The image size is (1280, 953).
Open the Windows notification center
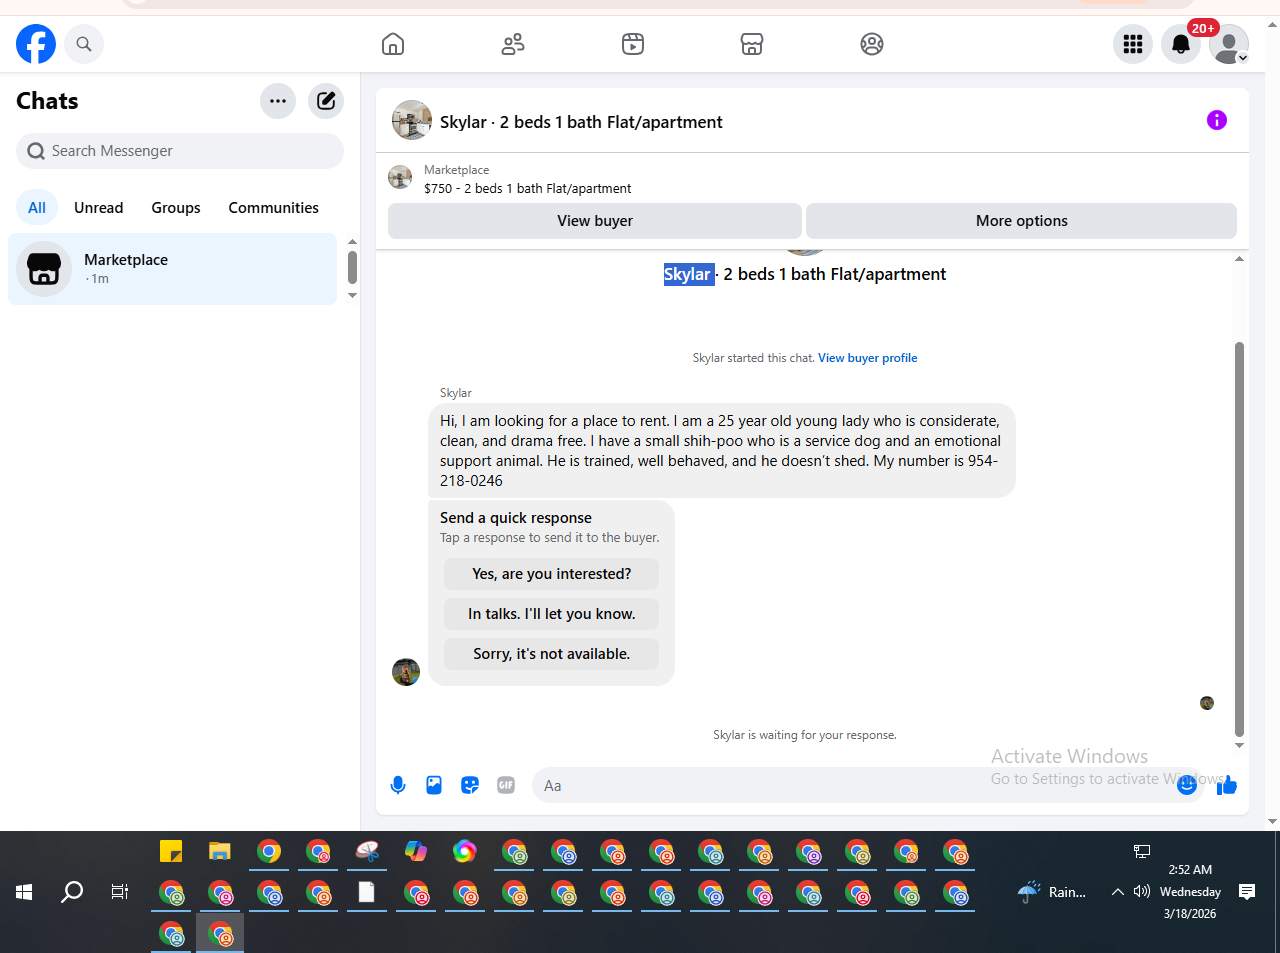click(x=1247, y=892)
